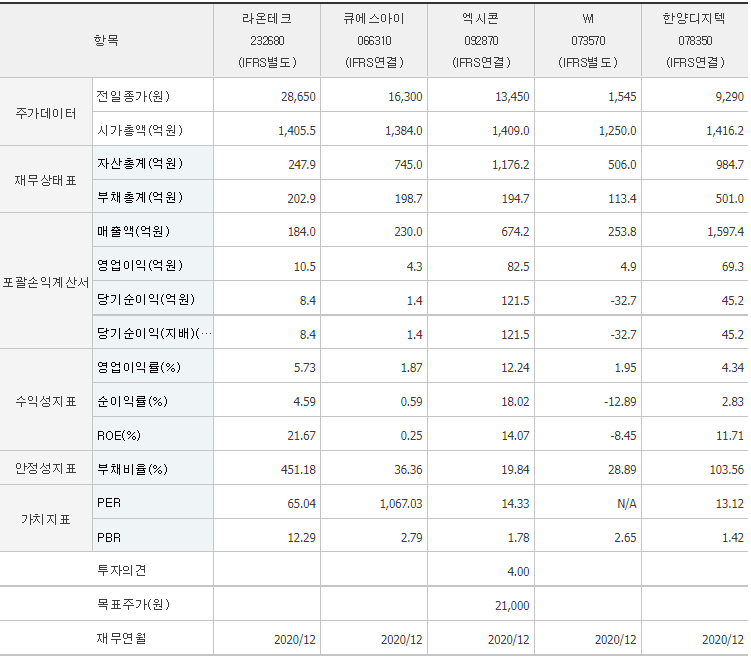Image resolution: width=751 pixels, height=657 pixels.
Task: Click the 순이익률(%) row label
Action: tap(132, 401)
